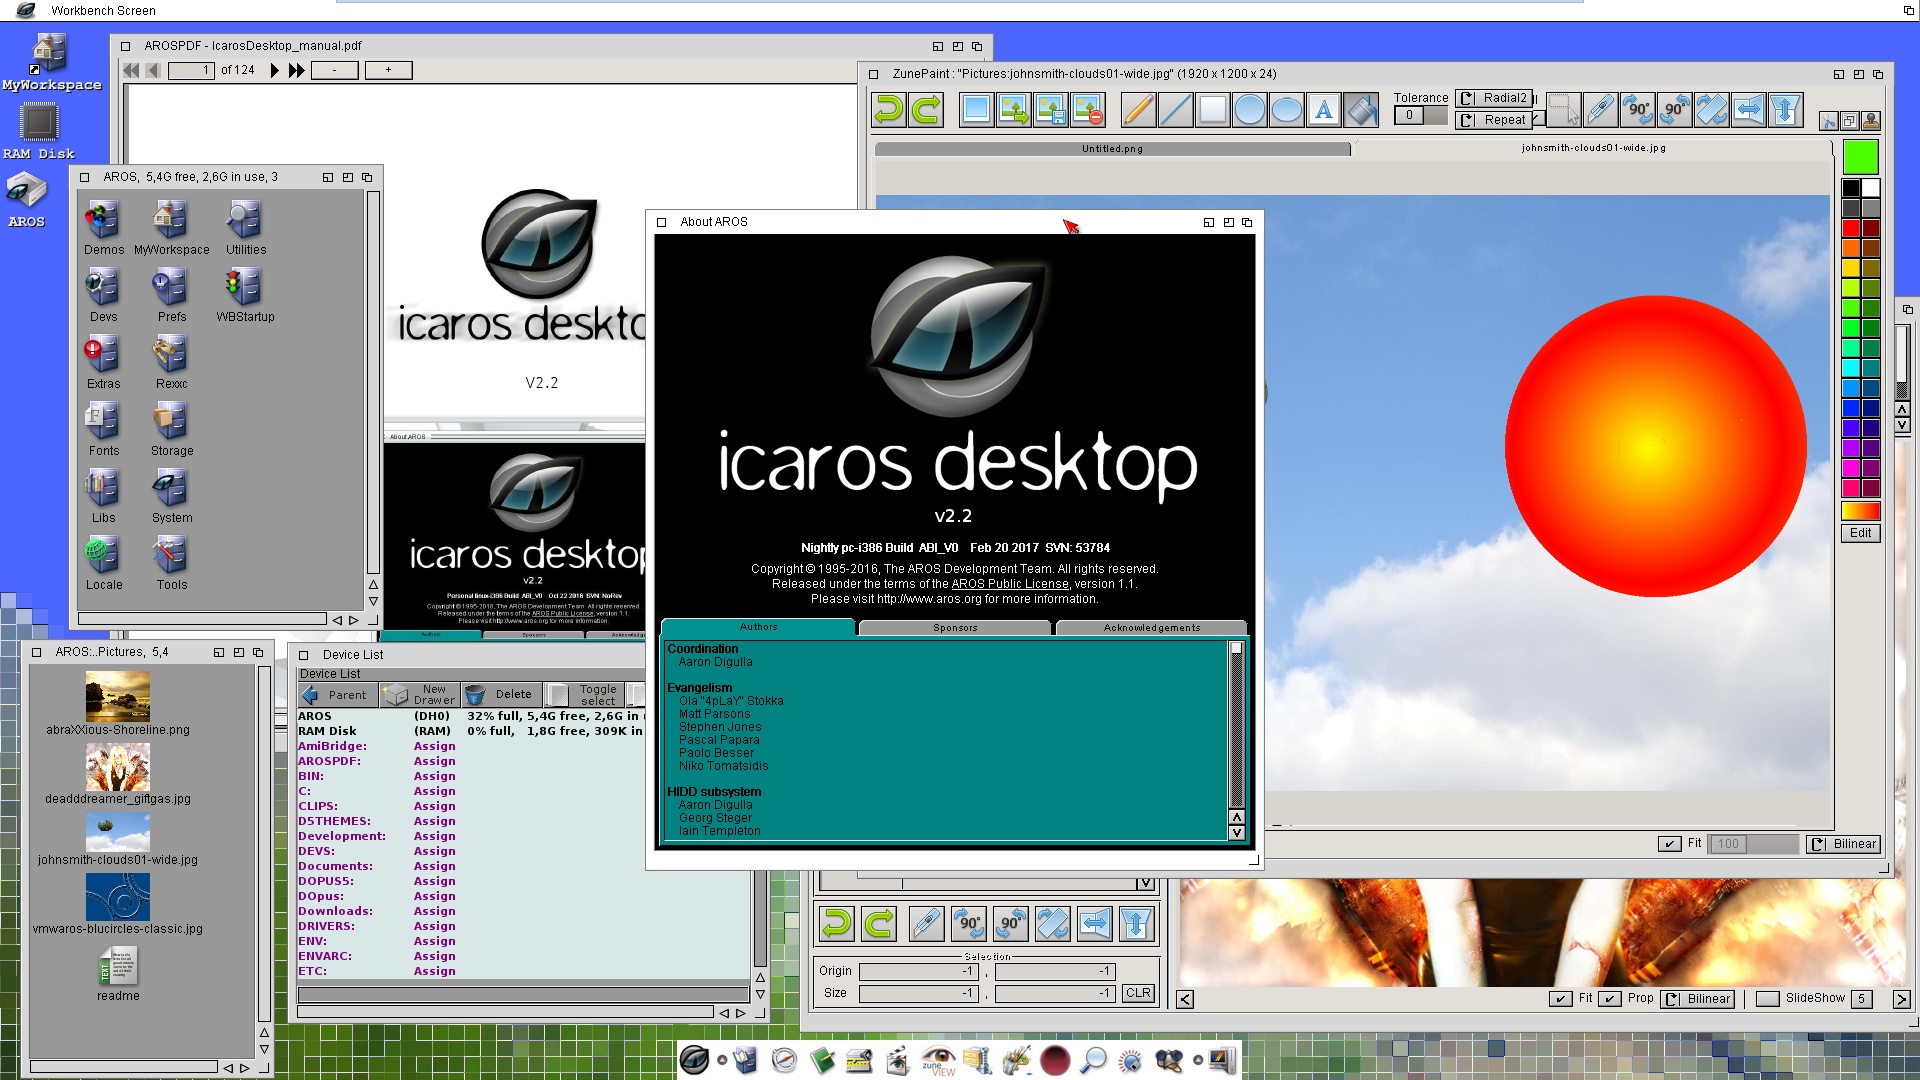Click the flip horizontal icon in ZunePaint toolbar
The image size is (1920, 1080).
tap(1748, 110)
